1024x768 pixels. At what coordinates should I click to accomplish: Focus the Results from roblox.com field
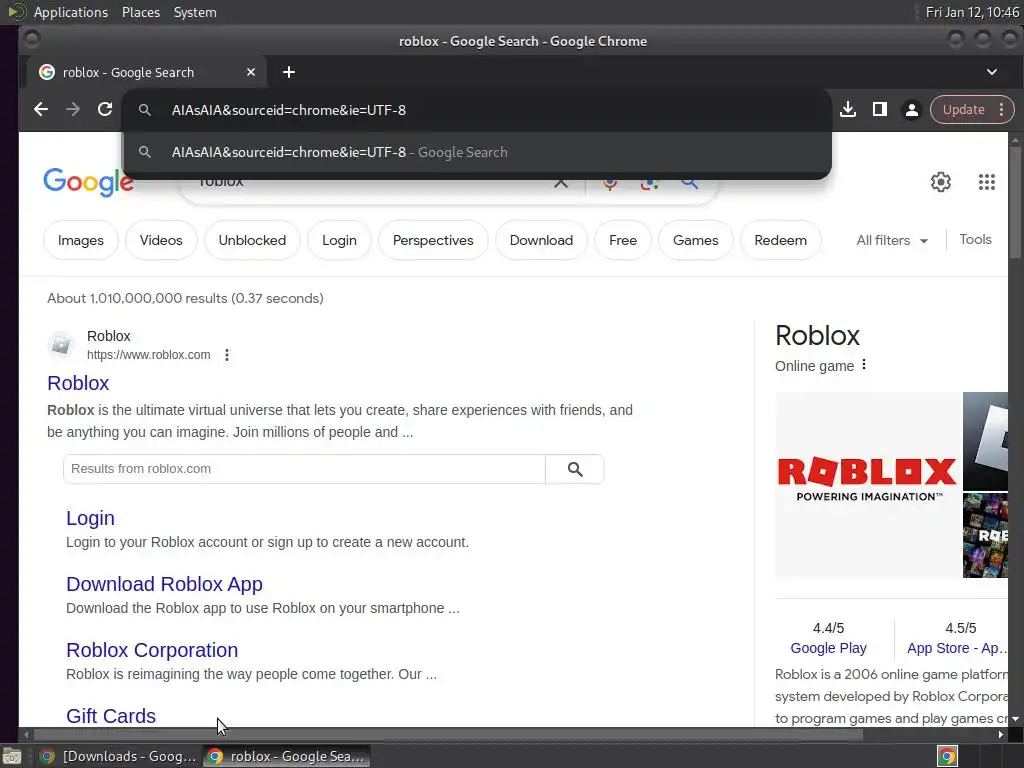pyautogui.click(x=304, y=469)
